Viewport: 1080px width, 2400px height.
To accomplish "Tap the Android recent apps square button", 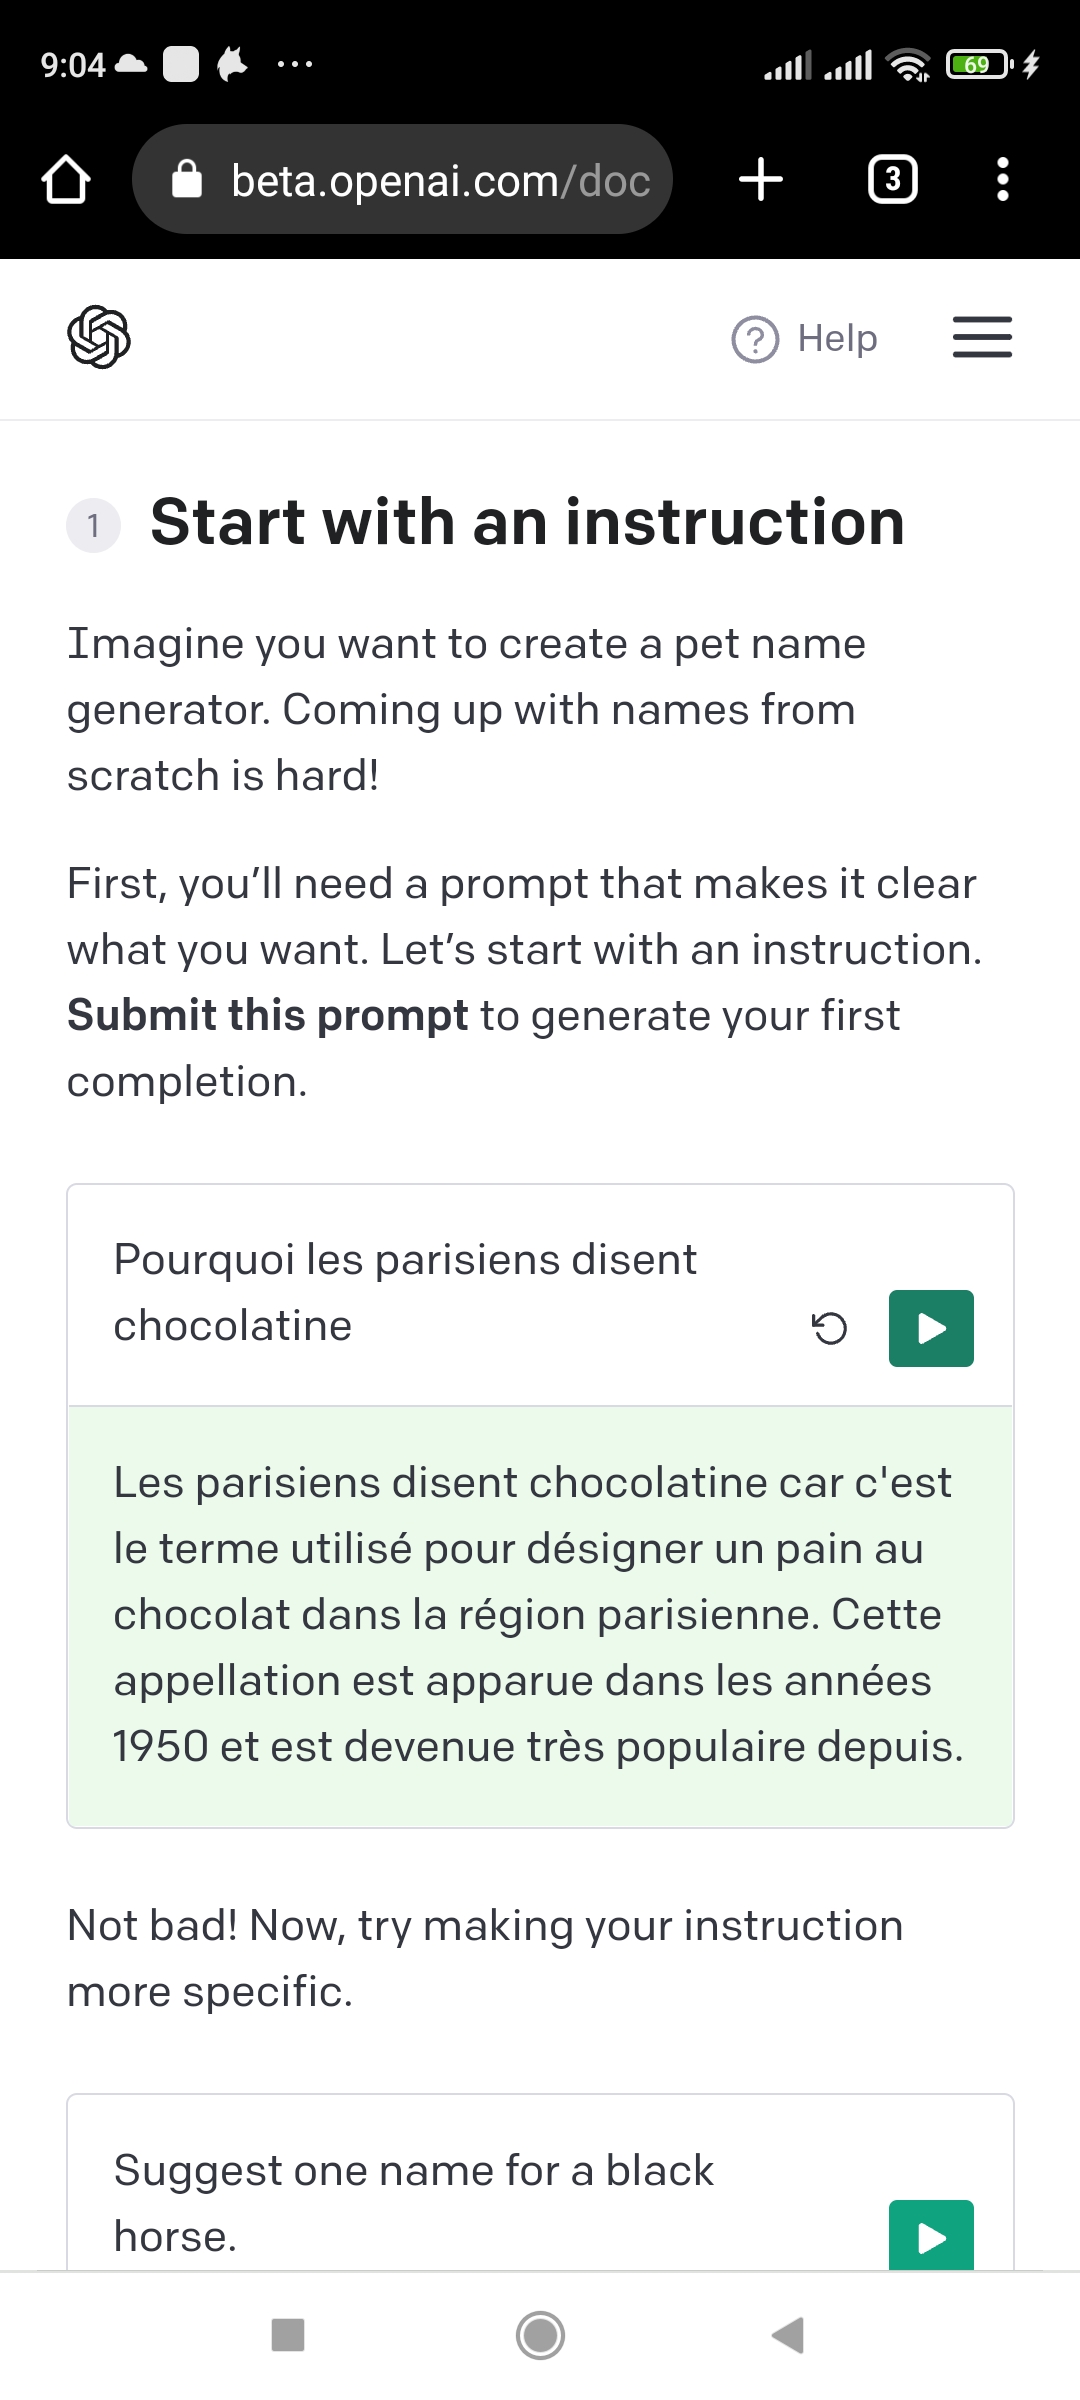I will point(288,2336).
